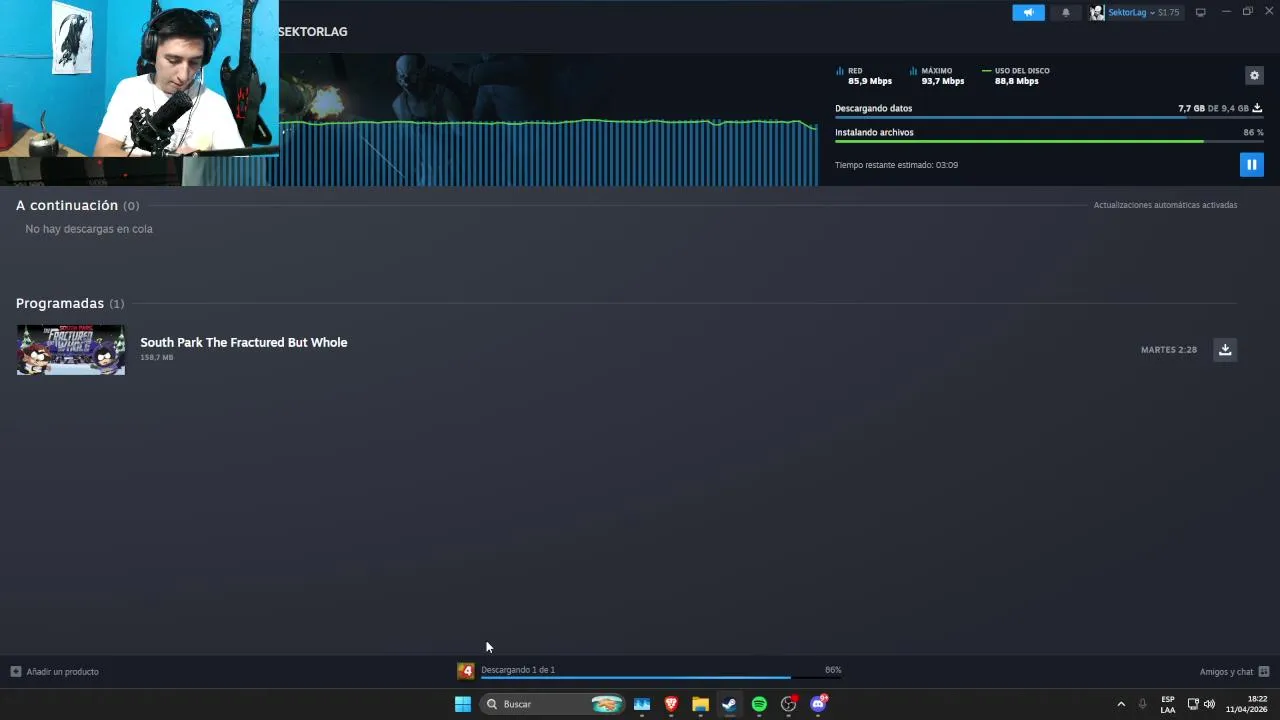Click the RED 85,9 Mbps stat
This screenshot has width=1280, height=720.
tap(864, 76)
